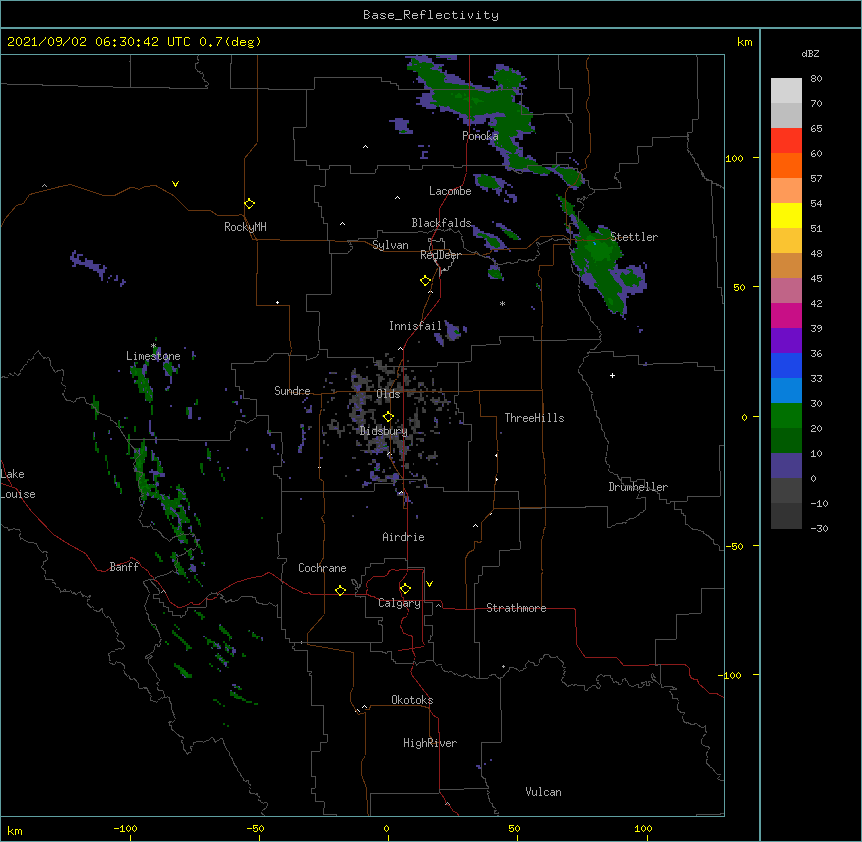Select the Lacombe label on map
This screenshot has height=842, width=862.
click(x=450, y=191)
